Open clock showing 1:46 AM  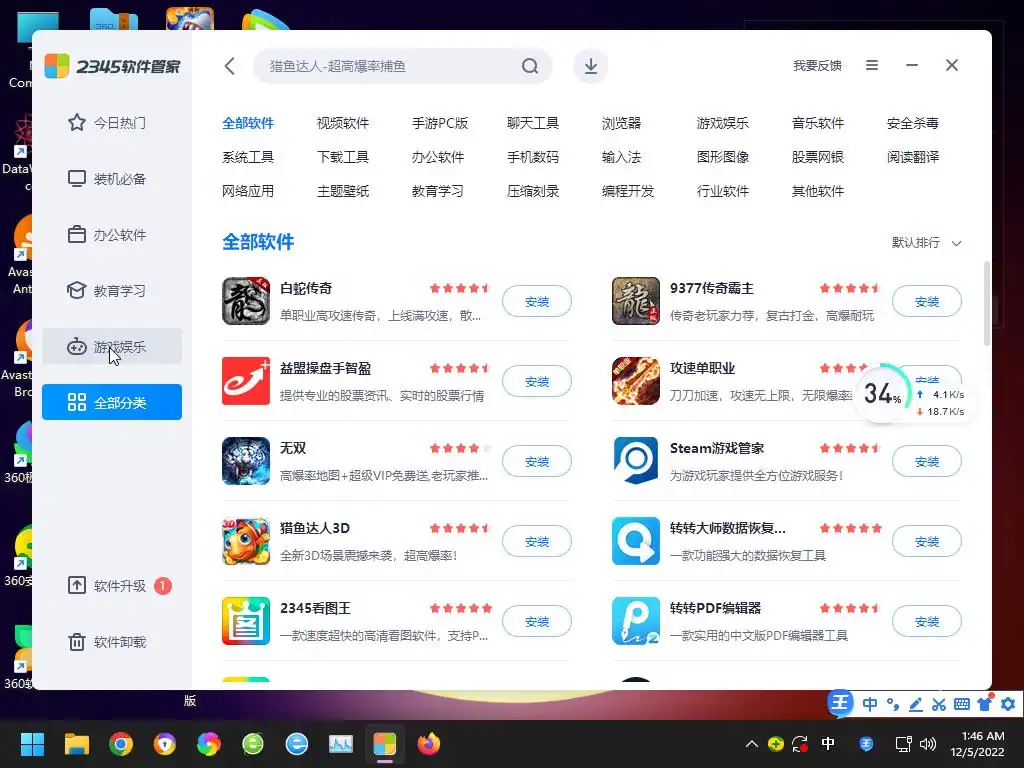tap(977, 744)
